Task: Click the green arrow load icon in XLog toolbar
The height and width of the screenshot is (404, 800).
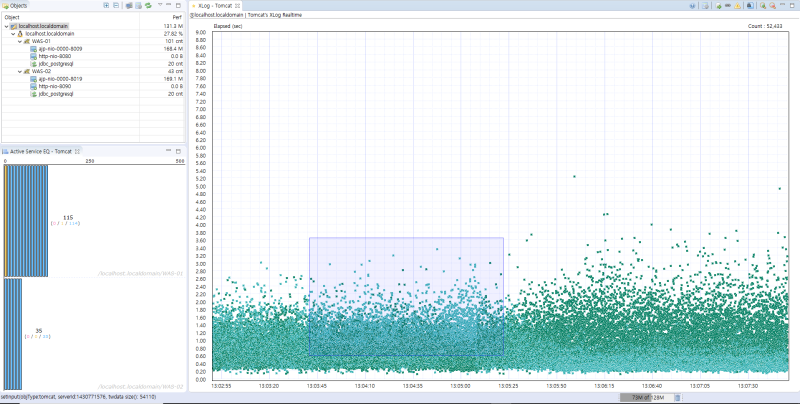Action: [718, 6]
